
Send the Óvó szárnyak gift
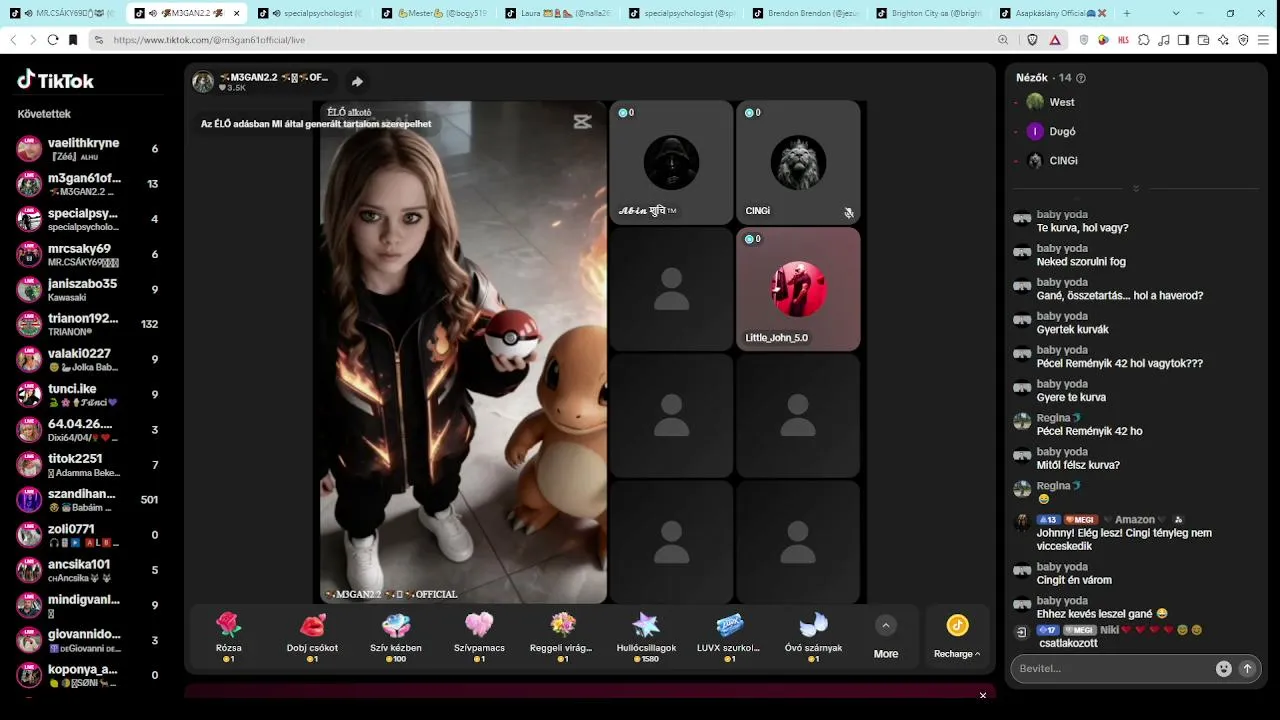pos(813,637)
